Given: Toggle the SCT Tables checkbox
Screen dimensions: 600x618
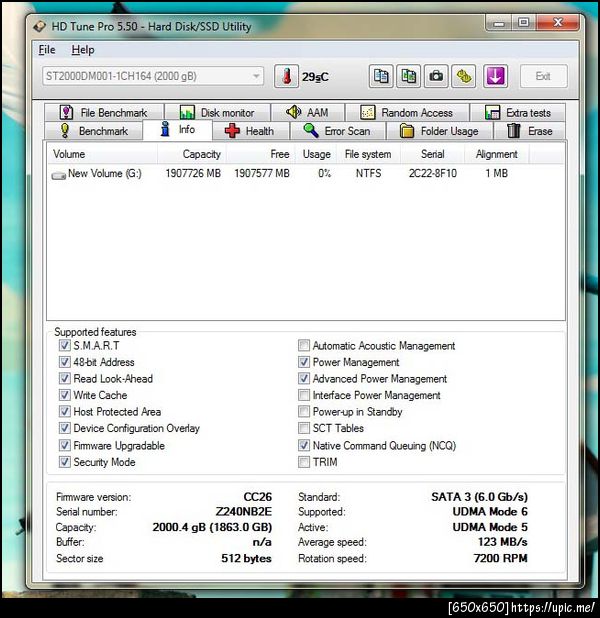Looking at the screenshot, I should point(304,428).
